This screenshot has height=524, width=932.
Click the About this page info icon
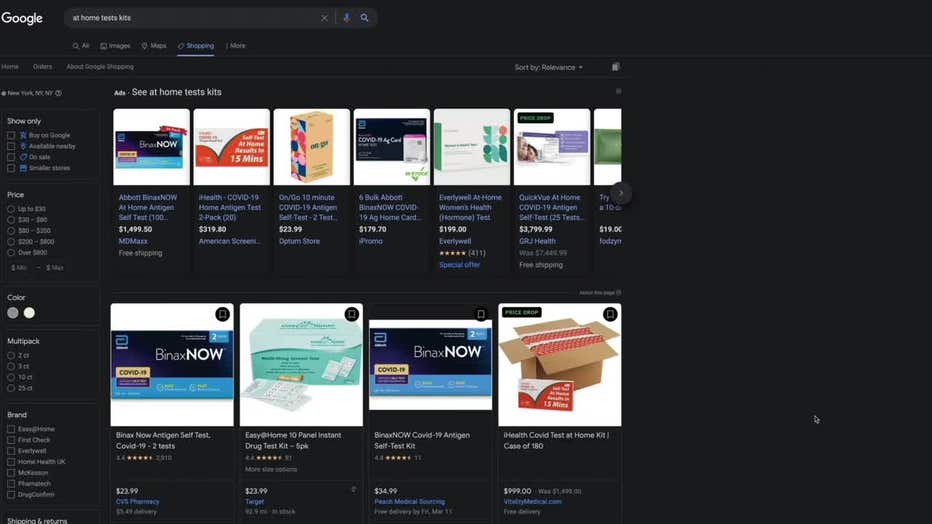[x=619, y=293]
